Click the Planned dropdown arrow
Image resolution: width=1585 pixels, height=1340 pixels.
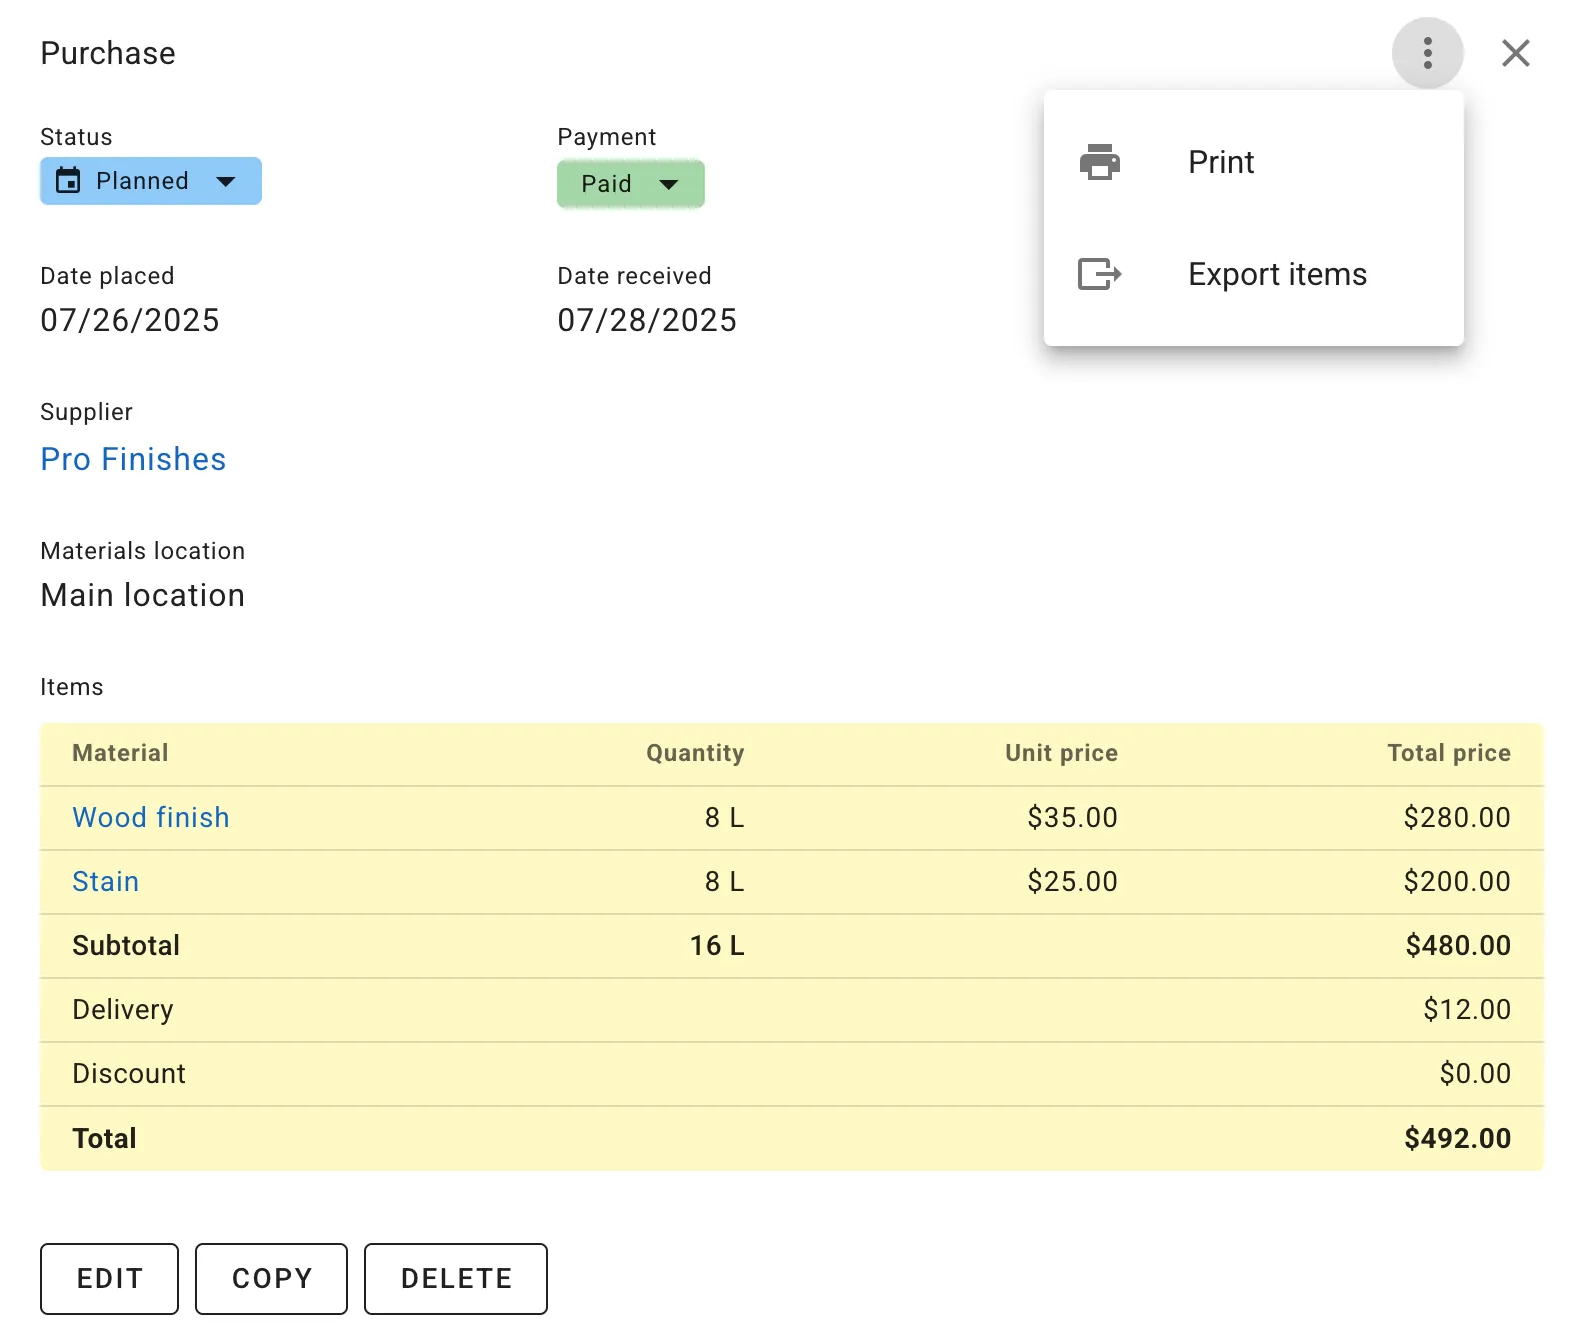[x=226, y=181]
